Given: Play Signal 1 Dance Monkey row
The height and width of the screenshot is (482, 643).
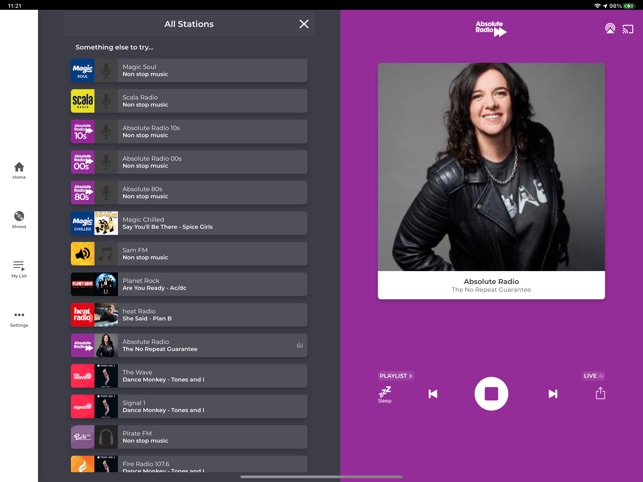Looking at the screenshot, I should pyautogui.click(x=189, y=407).
